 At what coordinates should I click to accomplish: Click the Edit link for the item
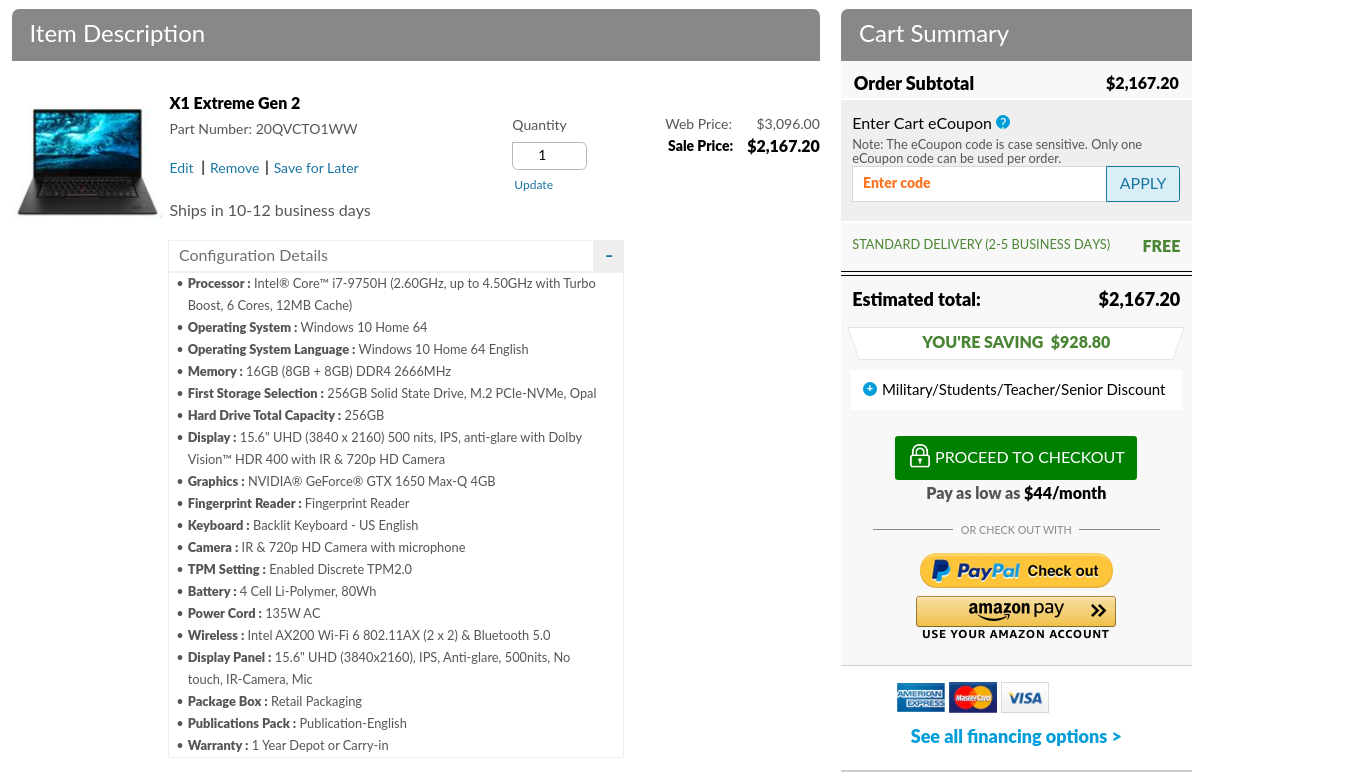[181, 168]
